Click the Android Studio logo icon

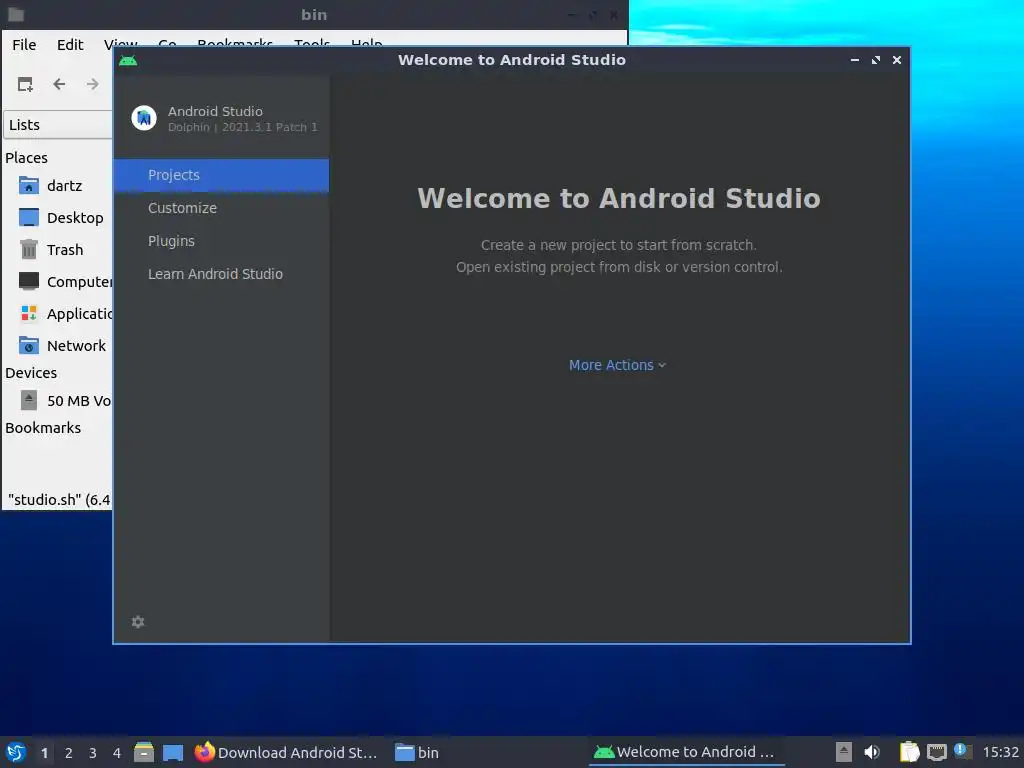point(144,118)
